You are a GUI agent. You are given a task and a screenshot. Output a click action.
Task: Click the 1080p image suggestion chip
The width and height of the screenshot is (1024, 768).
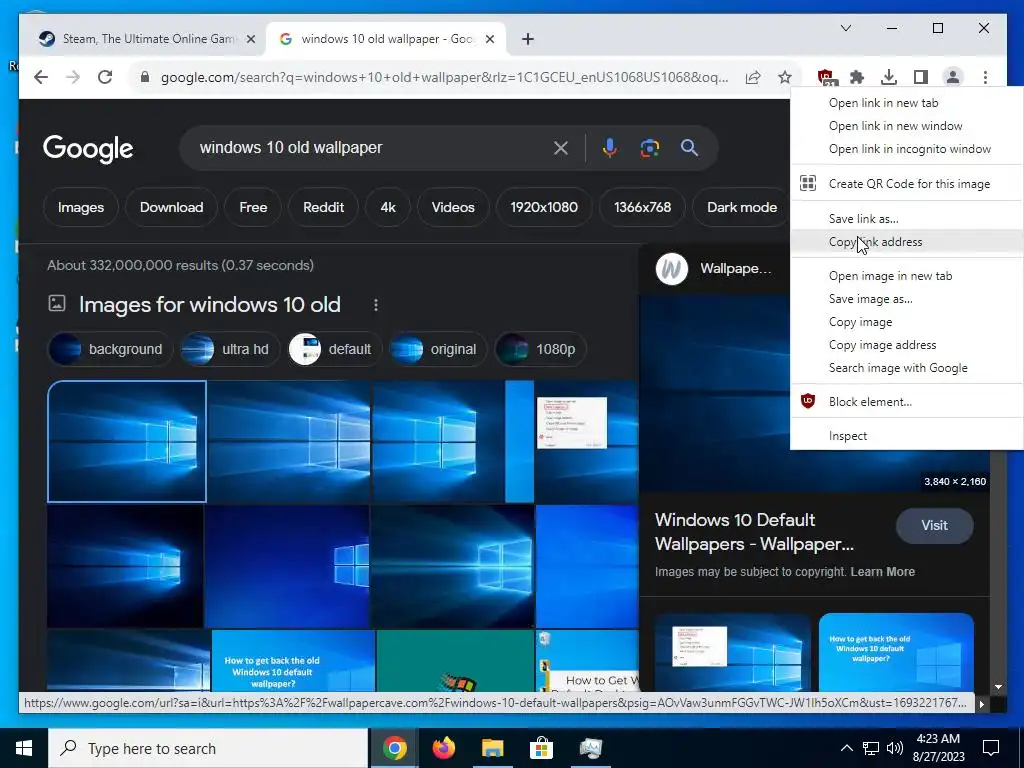coord(541,349)
